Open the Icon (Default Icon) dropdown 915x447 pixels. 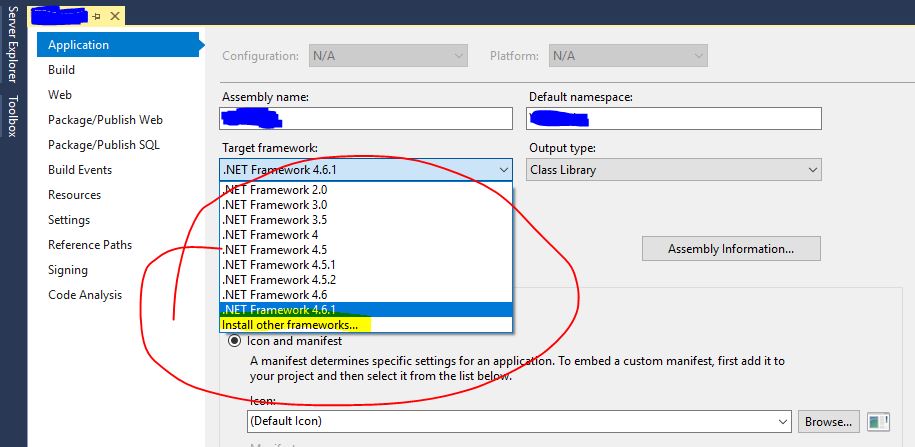coord(519,421)
